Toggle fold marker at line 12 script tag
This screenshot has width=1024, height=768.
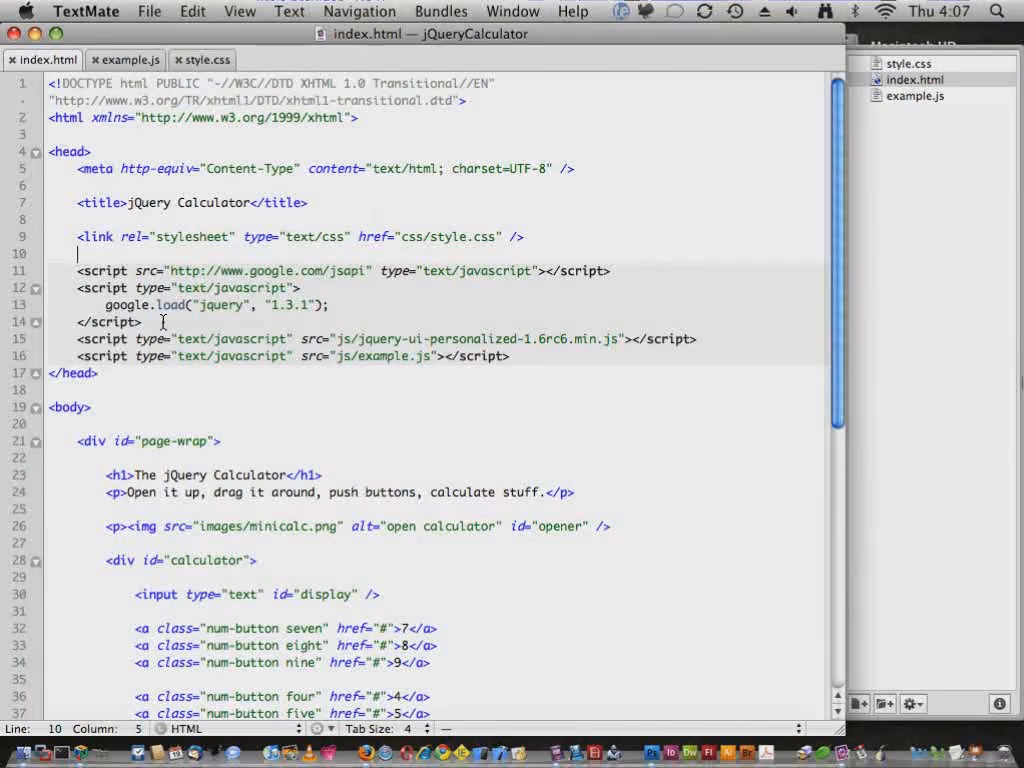click(36, 288)
